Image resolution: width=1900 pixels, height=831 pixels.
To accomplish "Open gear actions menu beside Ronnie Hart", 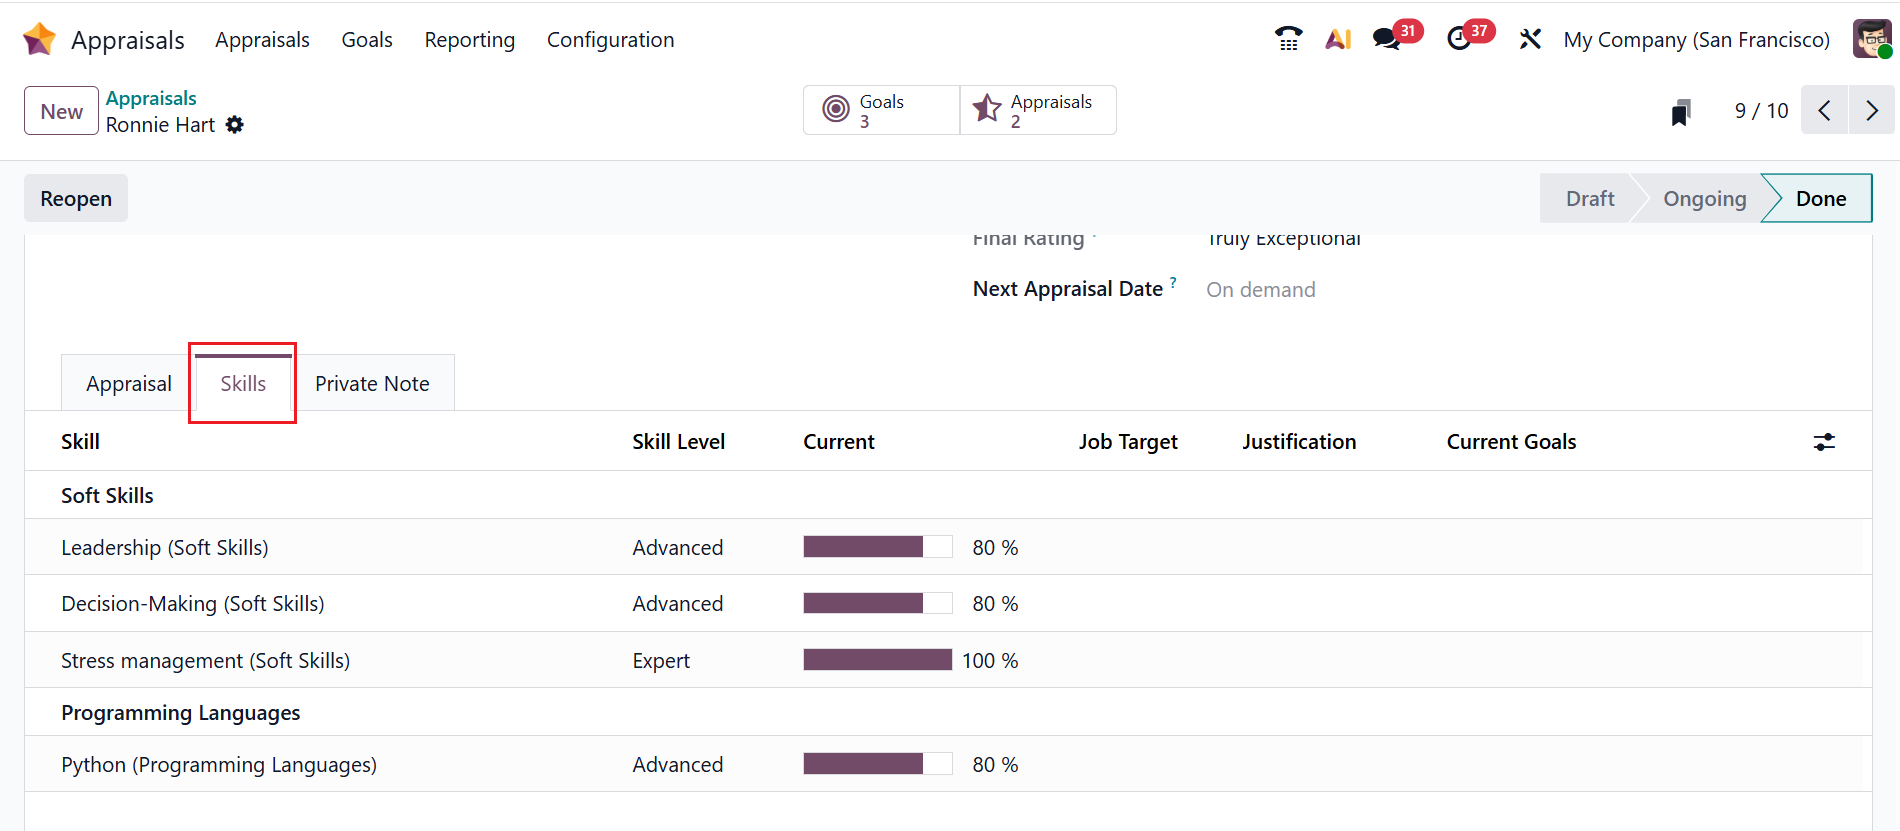I will click(x=235, y=125).
